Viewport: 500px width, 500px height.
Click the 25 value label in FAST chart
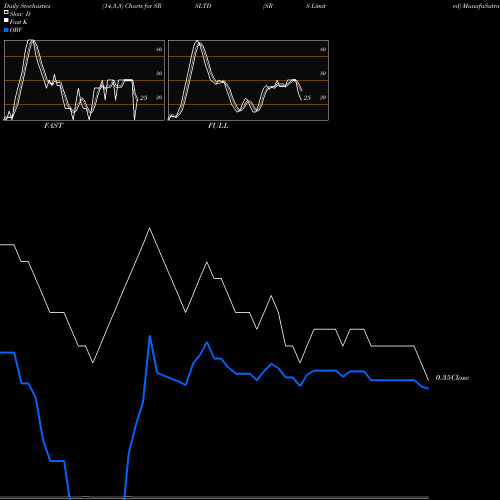point(143,98)
